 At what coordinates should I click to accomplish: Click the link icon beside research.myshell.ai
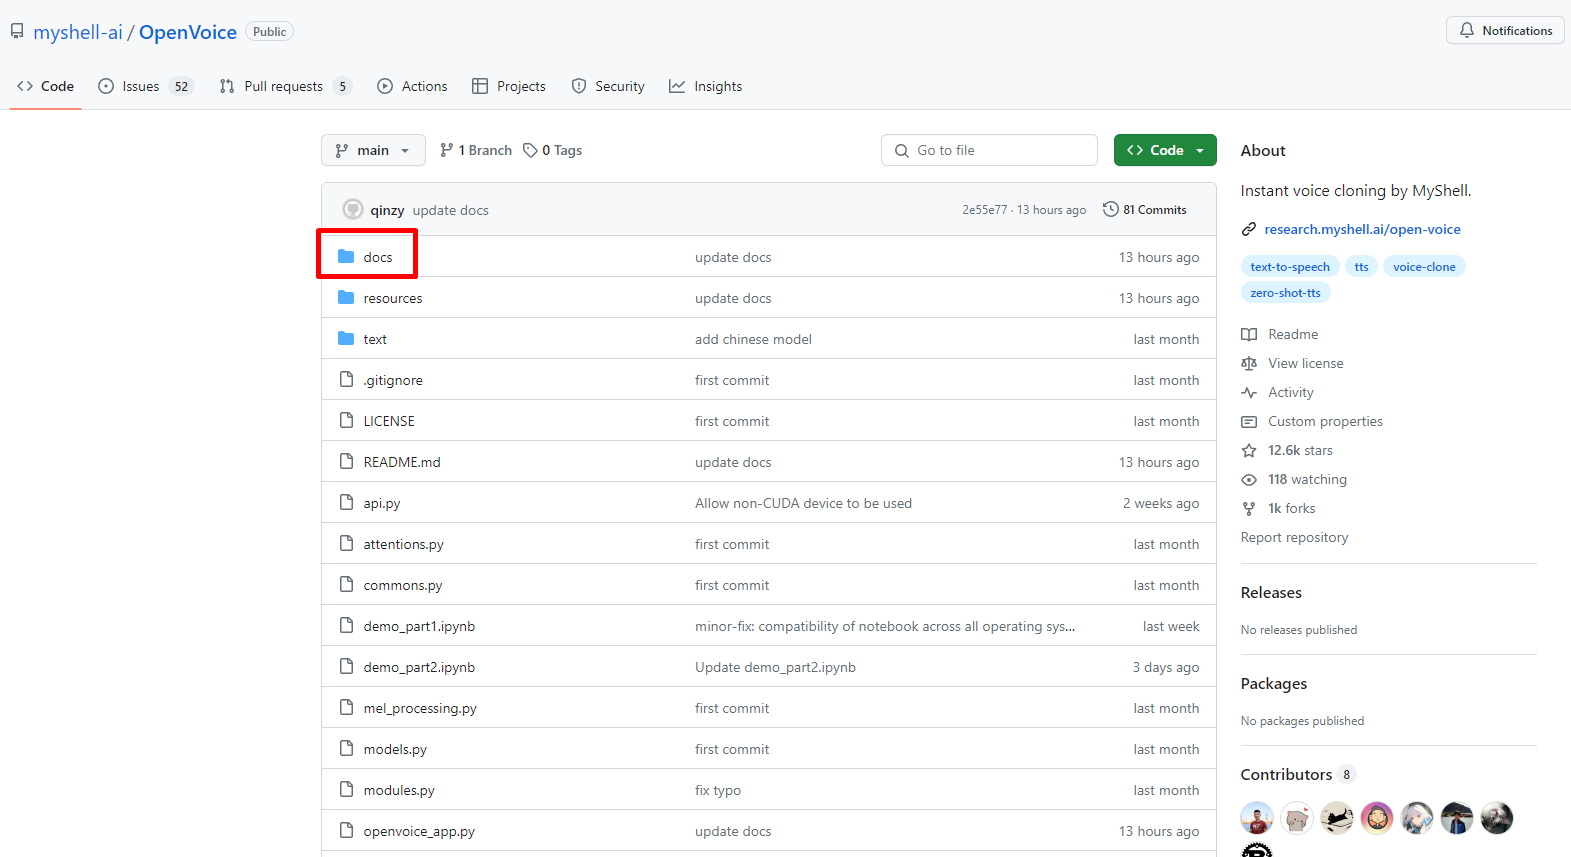pos(1249,229)
